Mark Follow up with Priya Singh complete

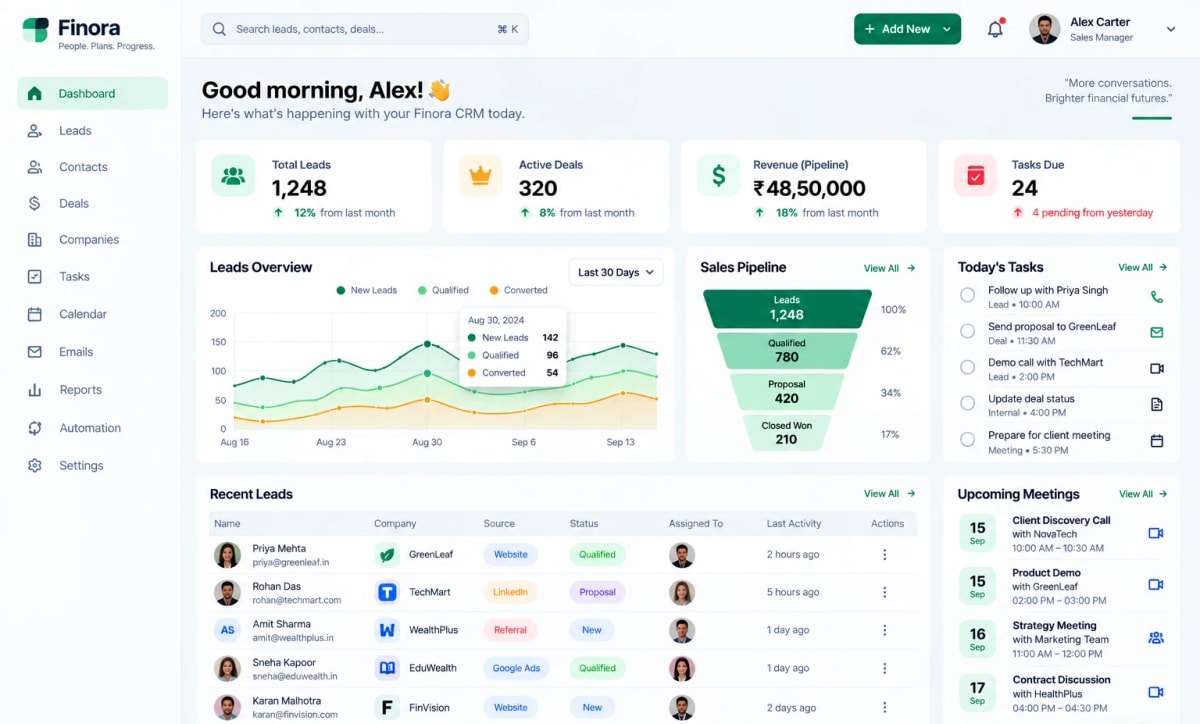pyautogui.click(x=967, y=295)
